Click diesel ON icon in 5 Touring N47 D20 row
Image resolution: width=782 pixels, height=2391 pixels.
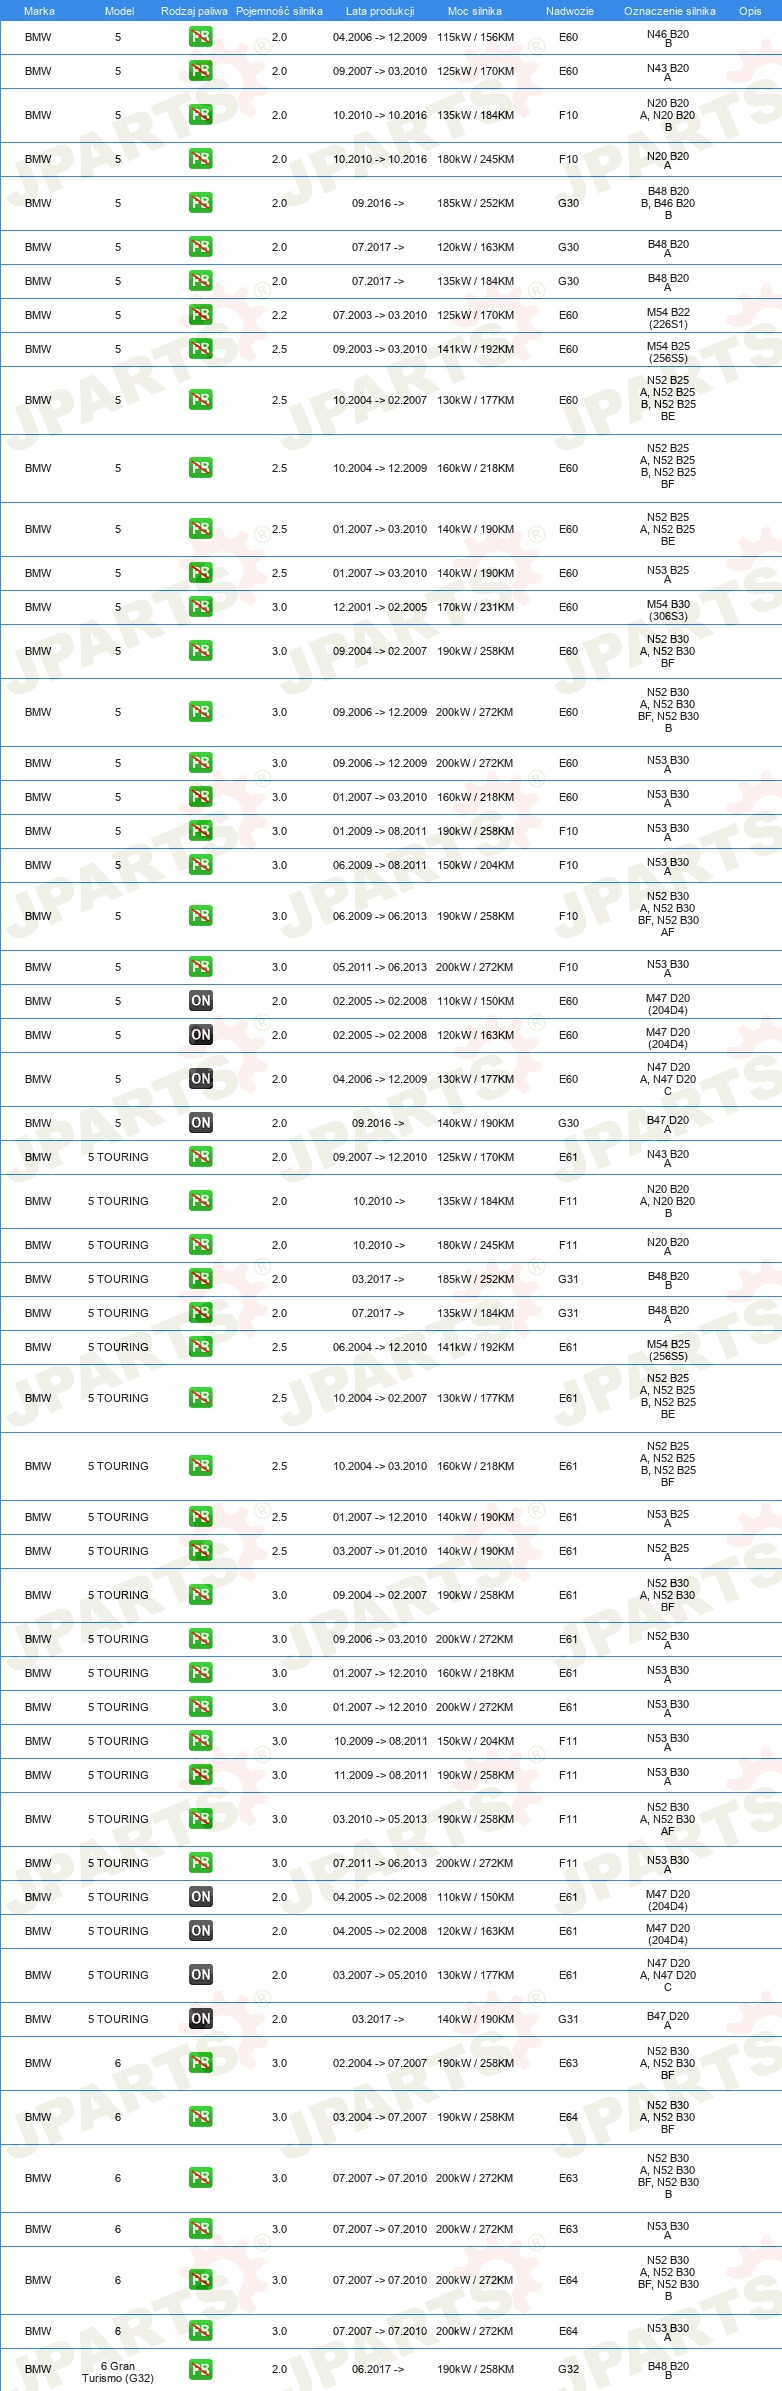pos(201,1975)
